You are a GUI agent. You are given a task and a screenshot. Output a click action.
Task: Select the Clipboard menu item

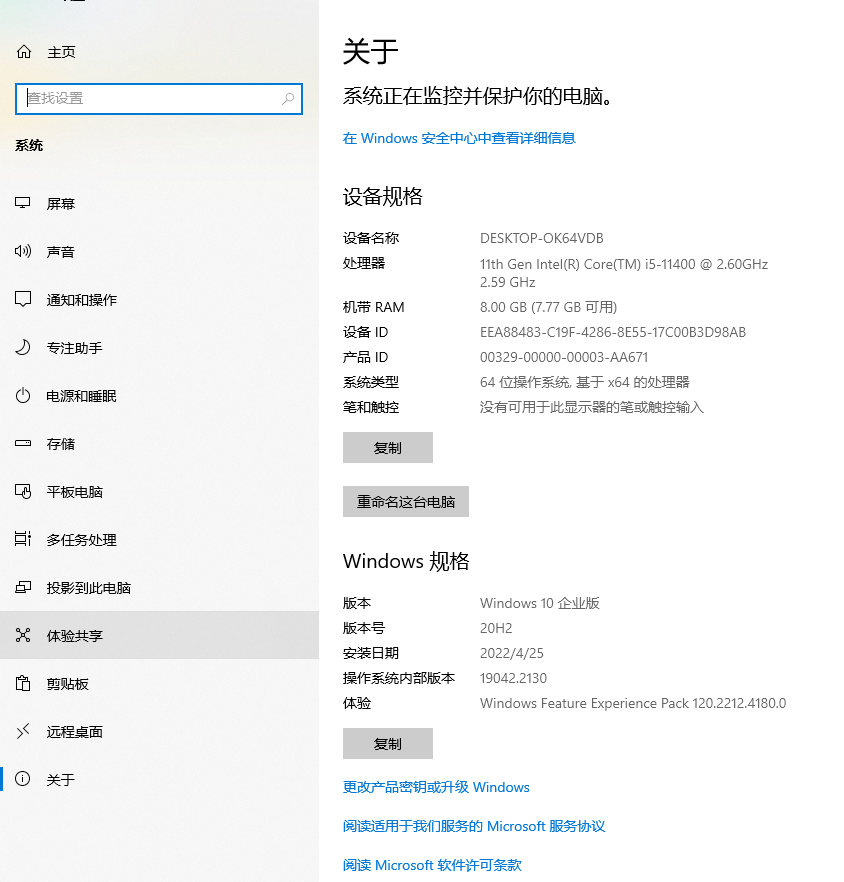68,684
